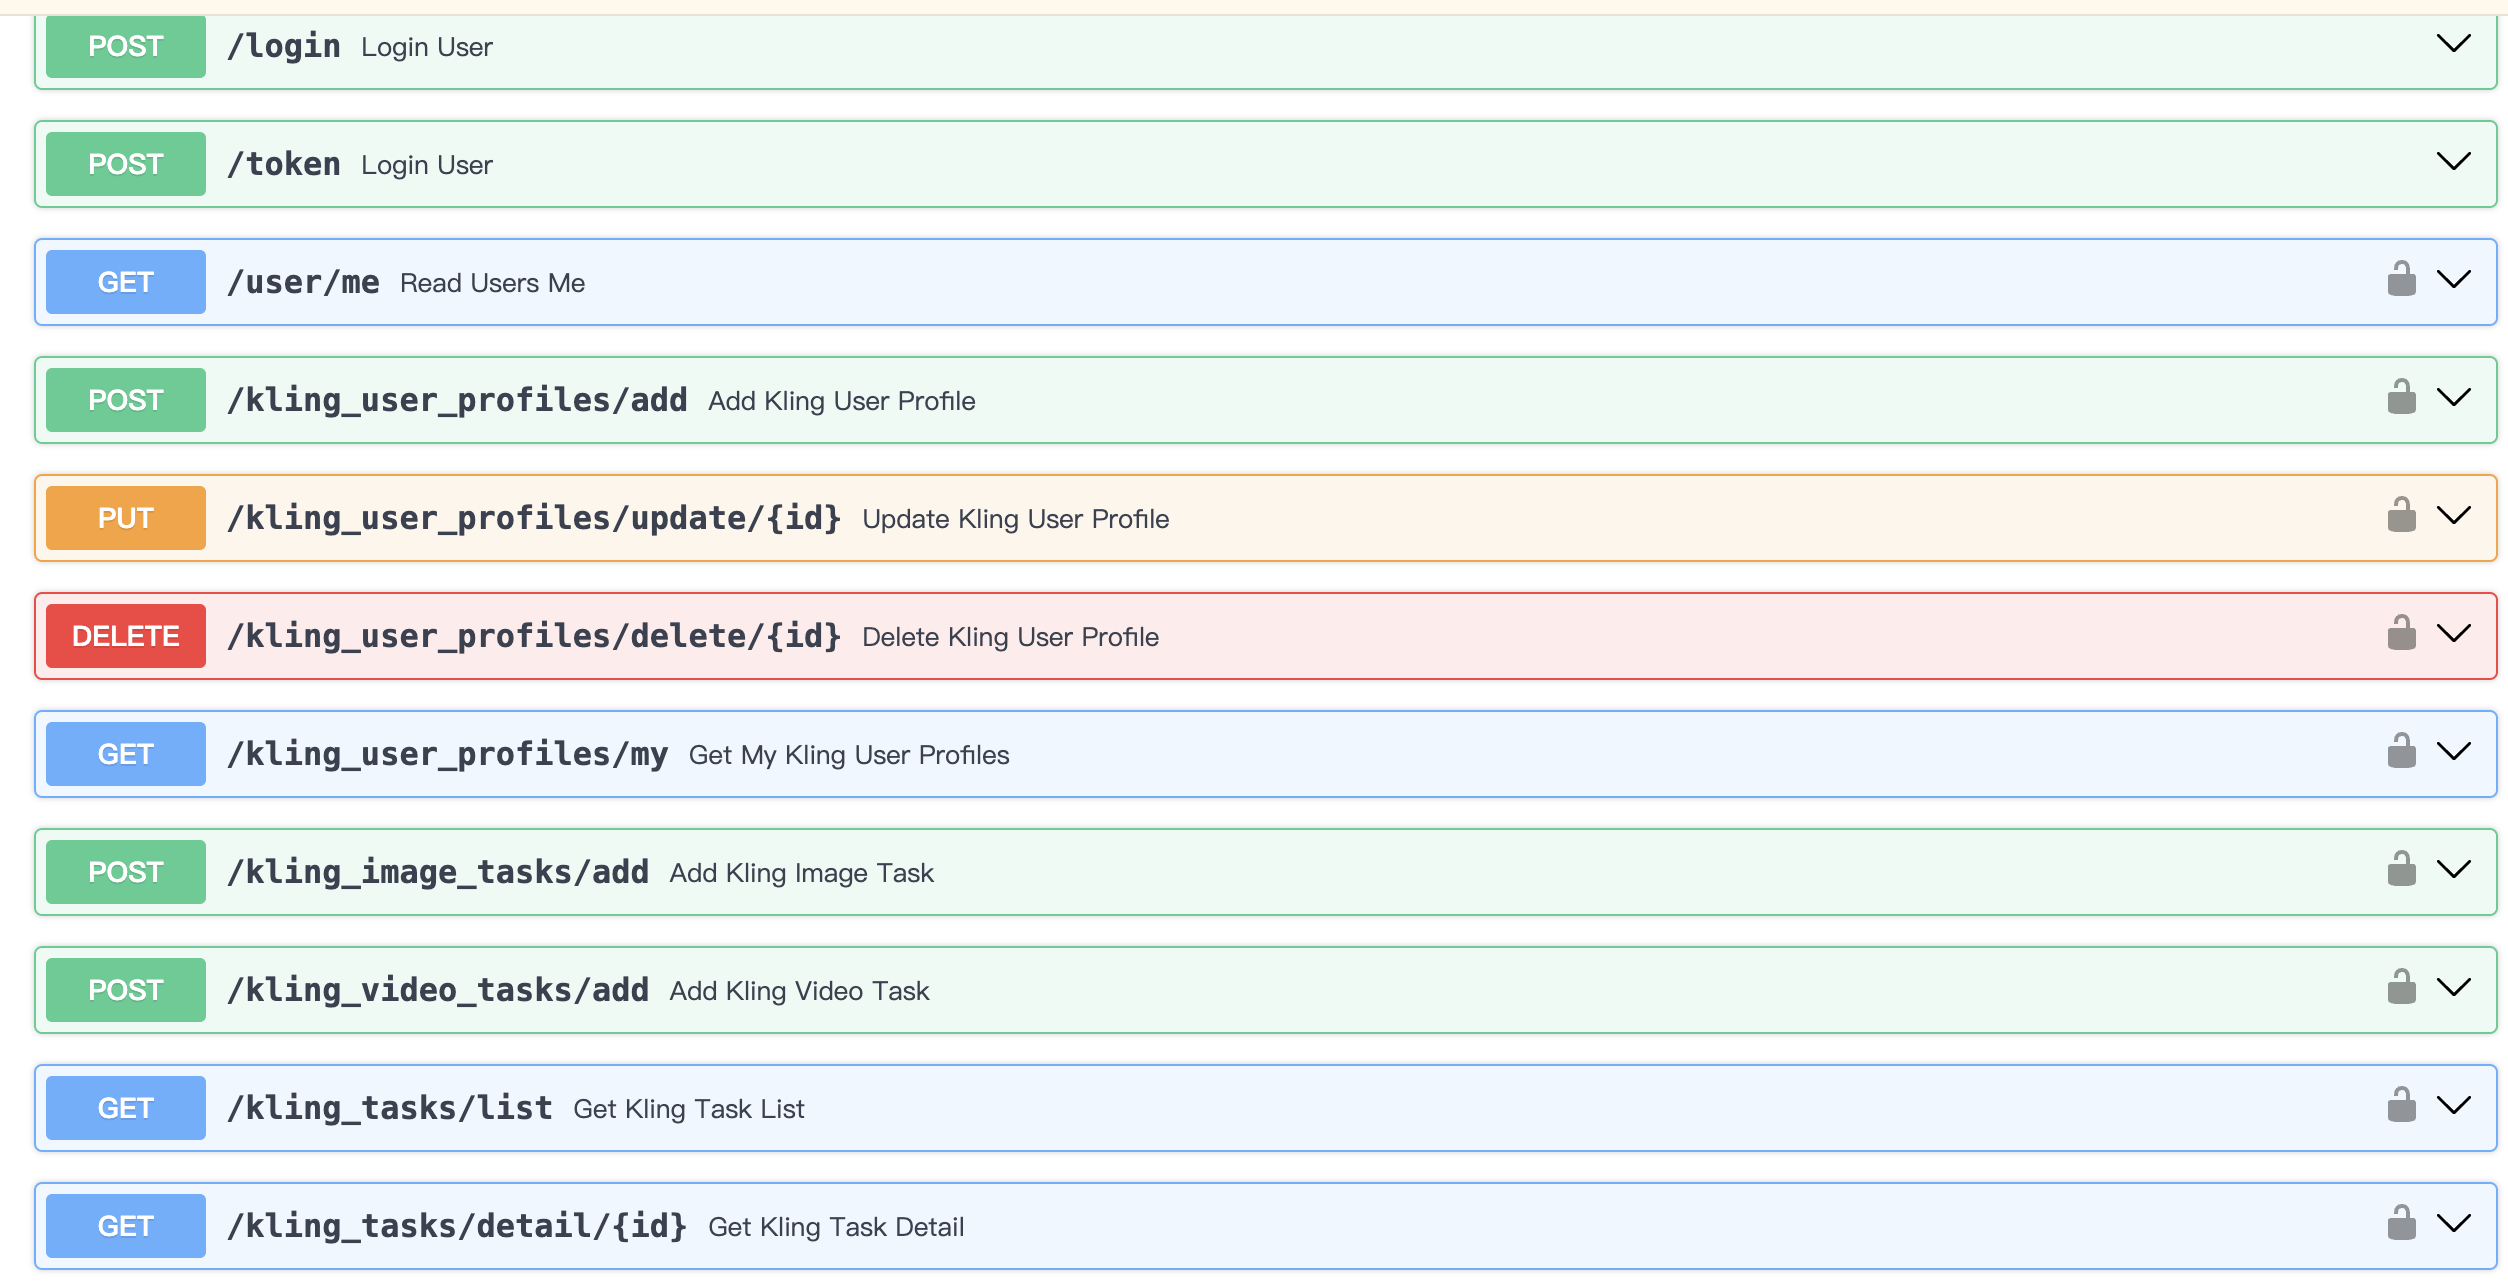
Task: Click the lock icon on /user/me row
Action: 2401,279
